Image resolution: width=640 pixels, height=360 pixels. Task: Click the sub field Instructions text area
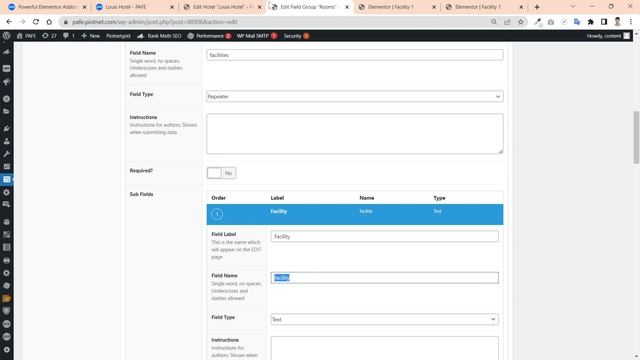point(384,348)
